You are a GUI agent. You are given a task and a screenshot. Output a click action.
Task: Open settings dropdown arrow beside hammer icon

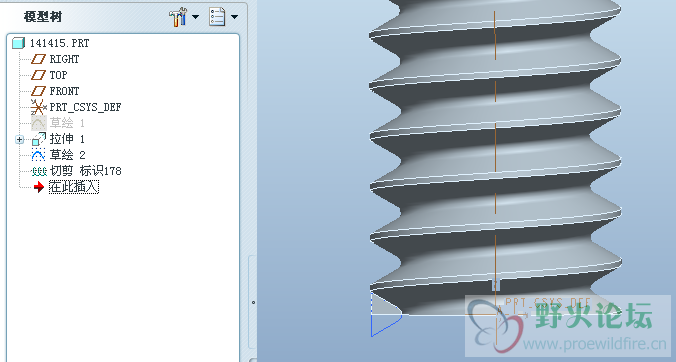point(195,17)
